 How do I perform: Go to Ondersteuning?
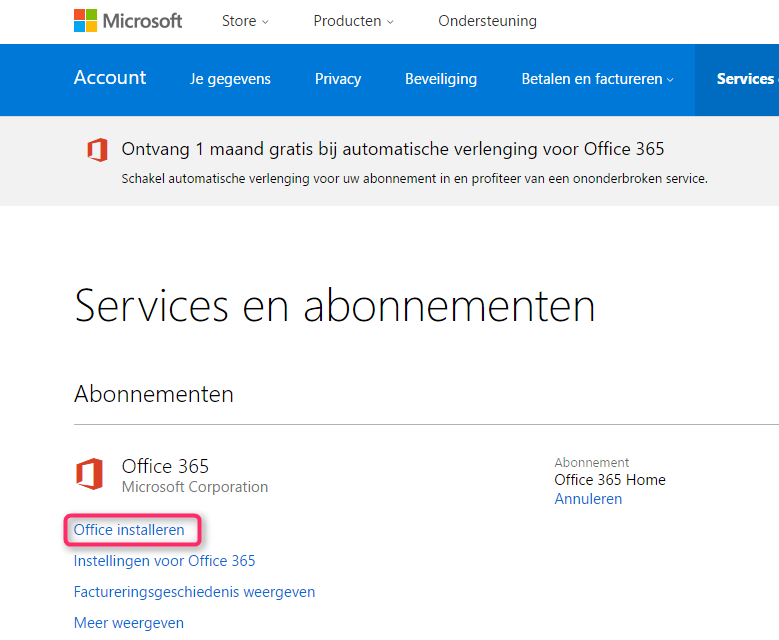[x=487, y=21]
